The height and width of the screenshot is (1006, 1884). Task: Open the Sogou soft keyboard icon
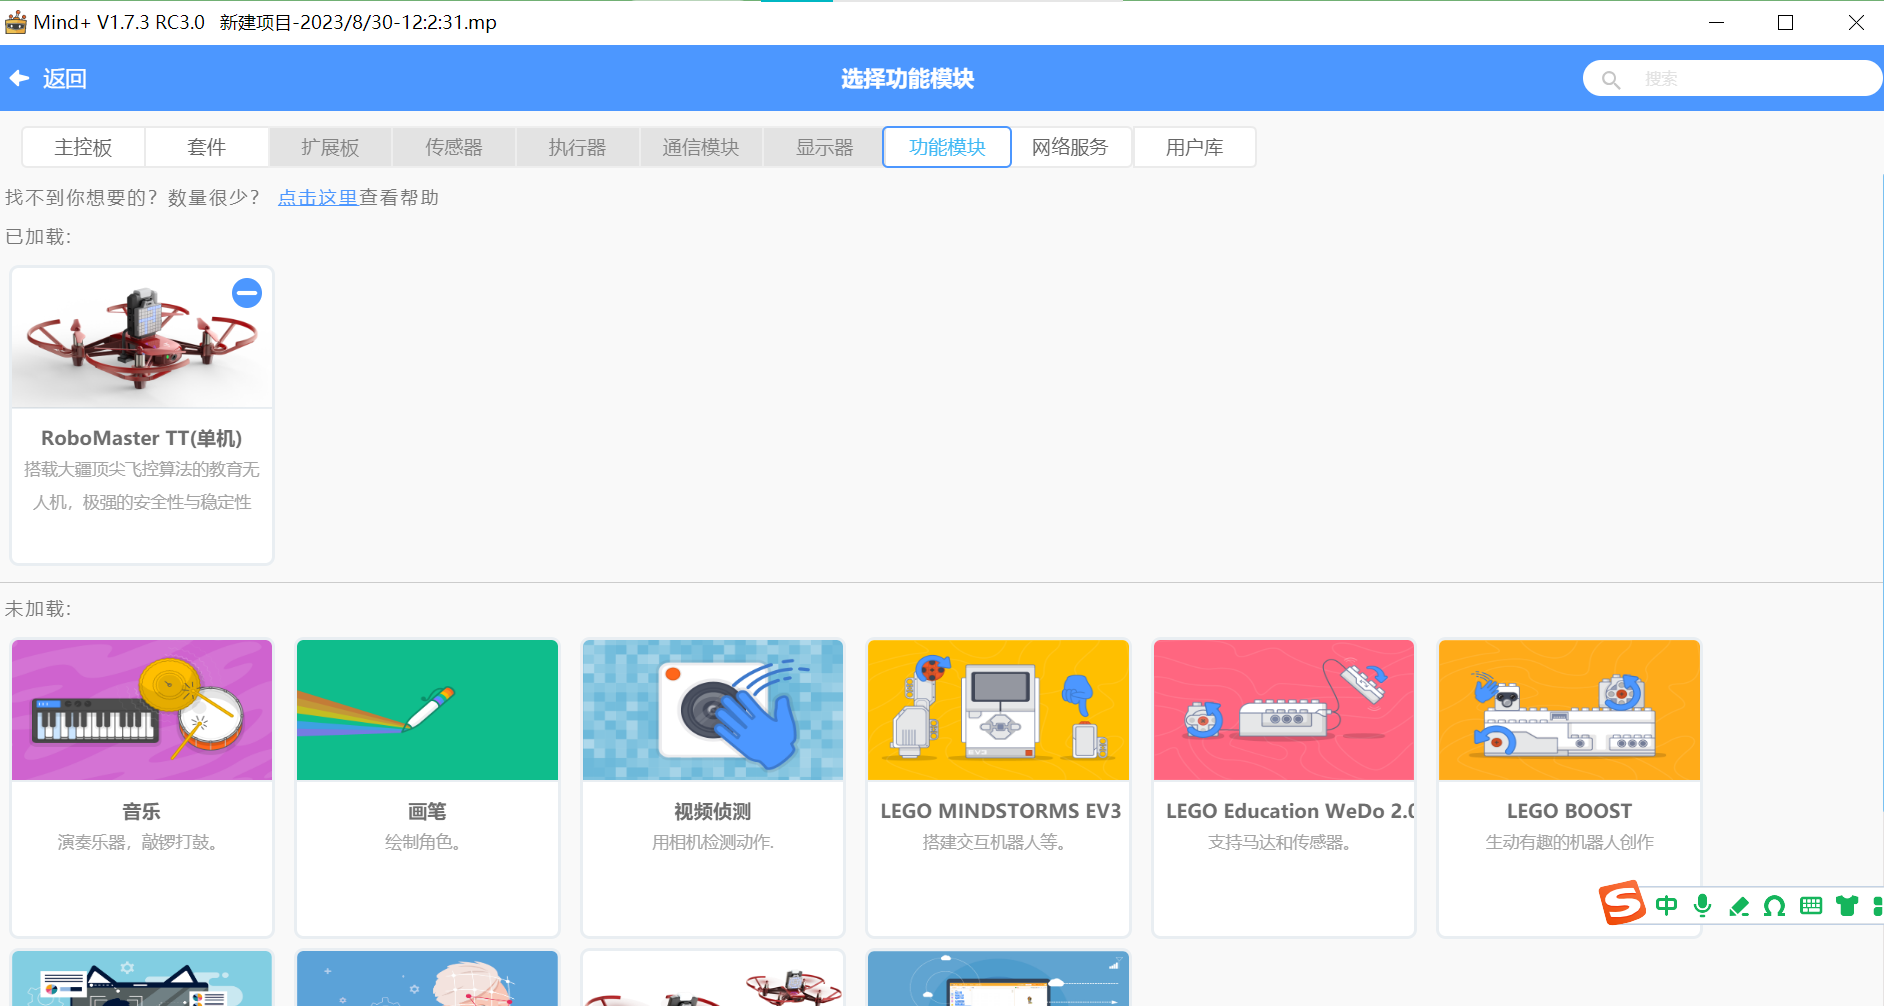click(1811, 906)
